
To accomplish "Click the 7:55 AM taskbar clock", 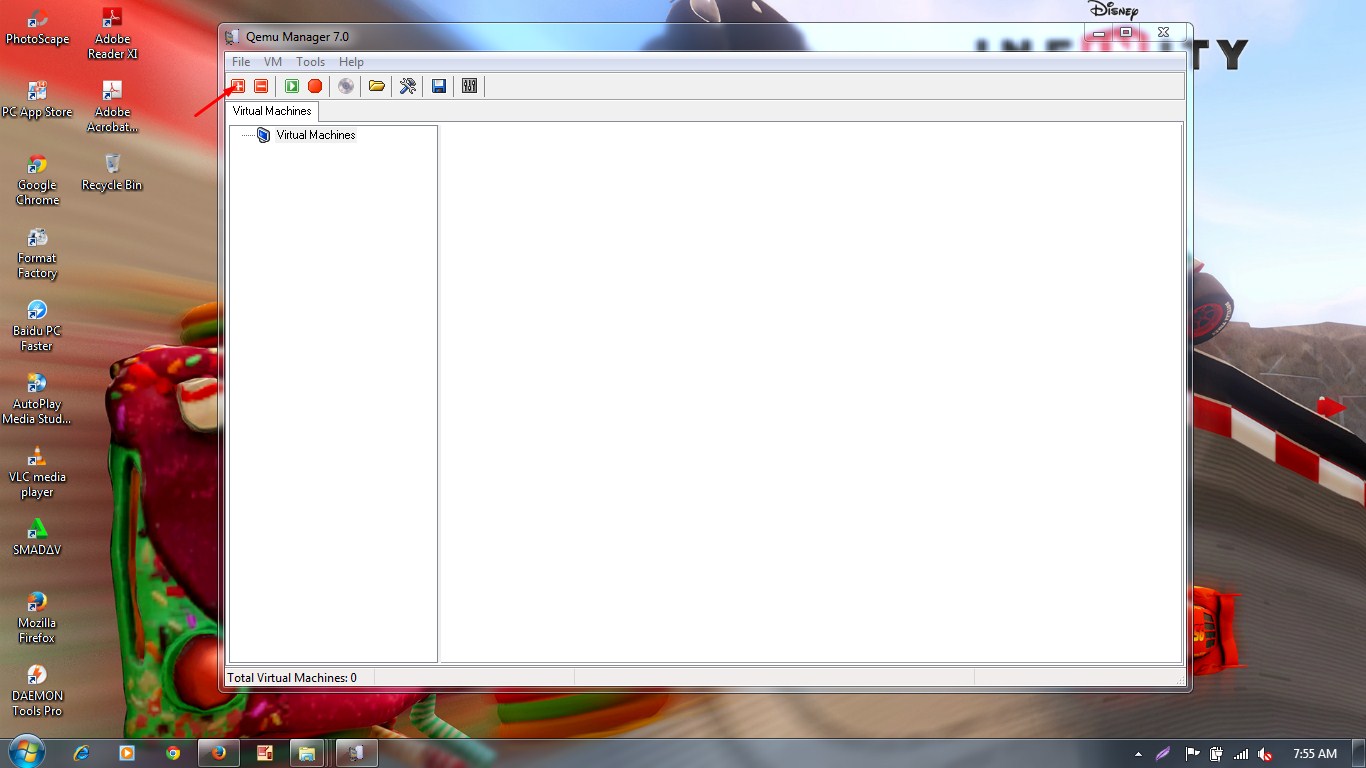I will pos(1315,754).
